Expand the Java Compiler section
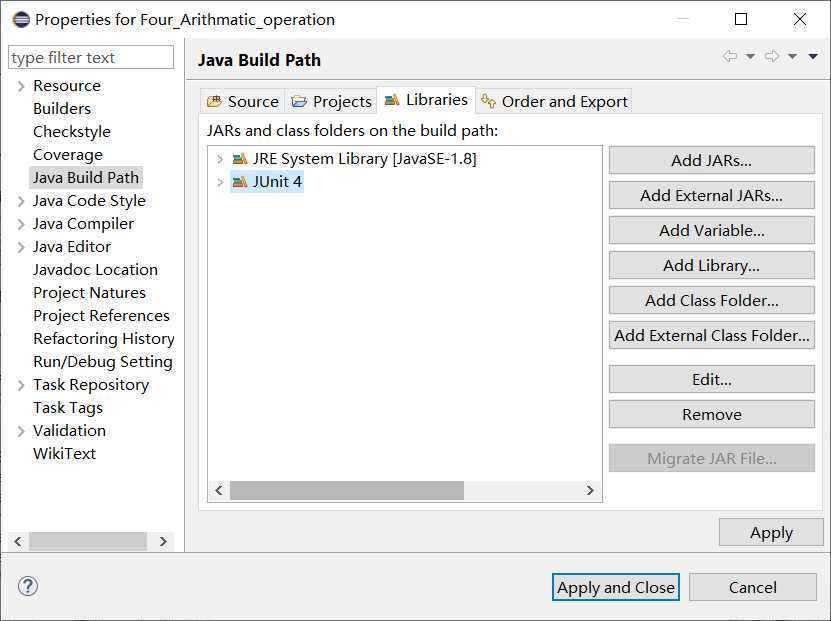Viewport: 831px width, 621px height. click(x=21, y=224)
